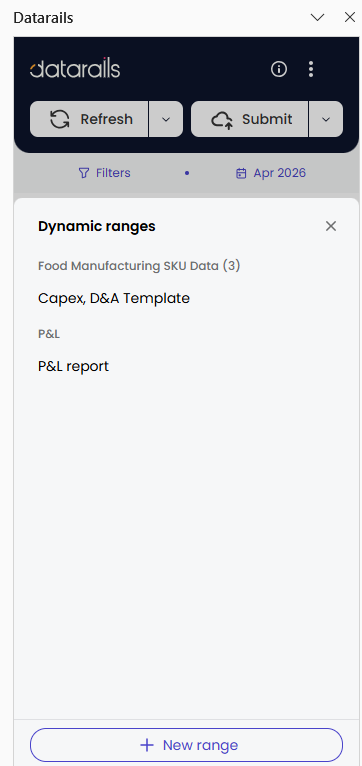Click the Submit button label

point(267,119)
